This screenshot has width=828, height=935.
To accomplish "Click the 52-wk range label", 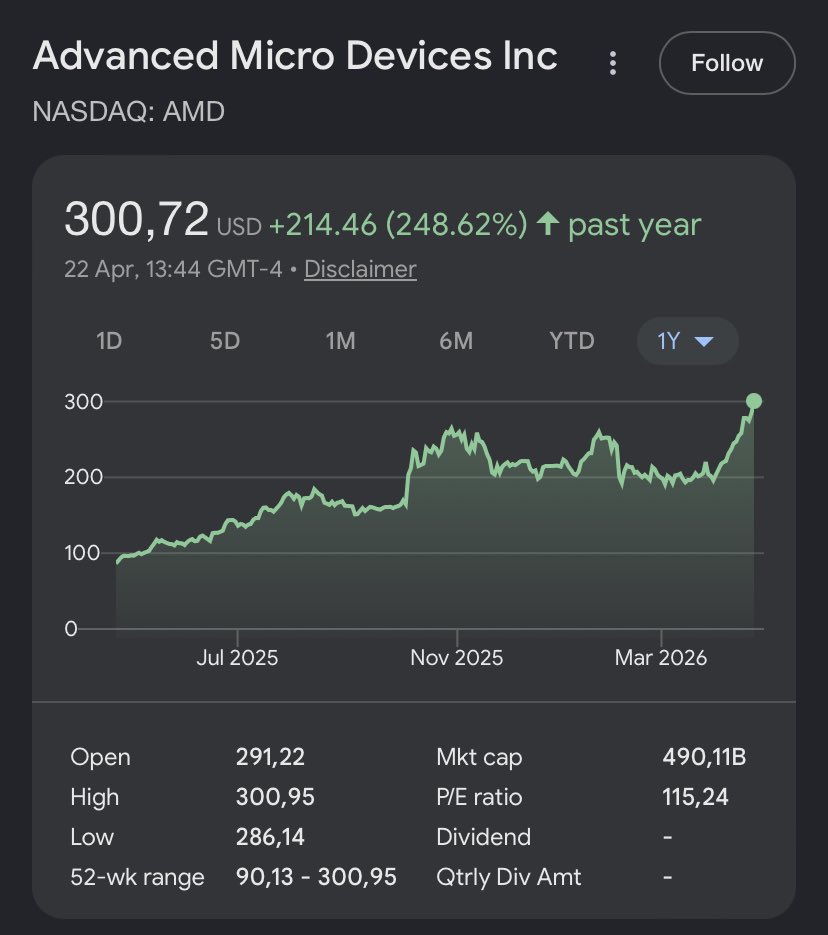I will pyautogui.click(x=137, y=877).
